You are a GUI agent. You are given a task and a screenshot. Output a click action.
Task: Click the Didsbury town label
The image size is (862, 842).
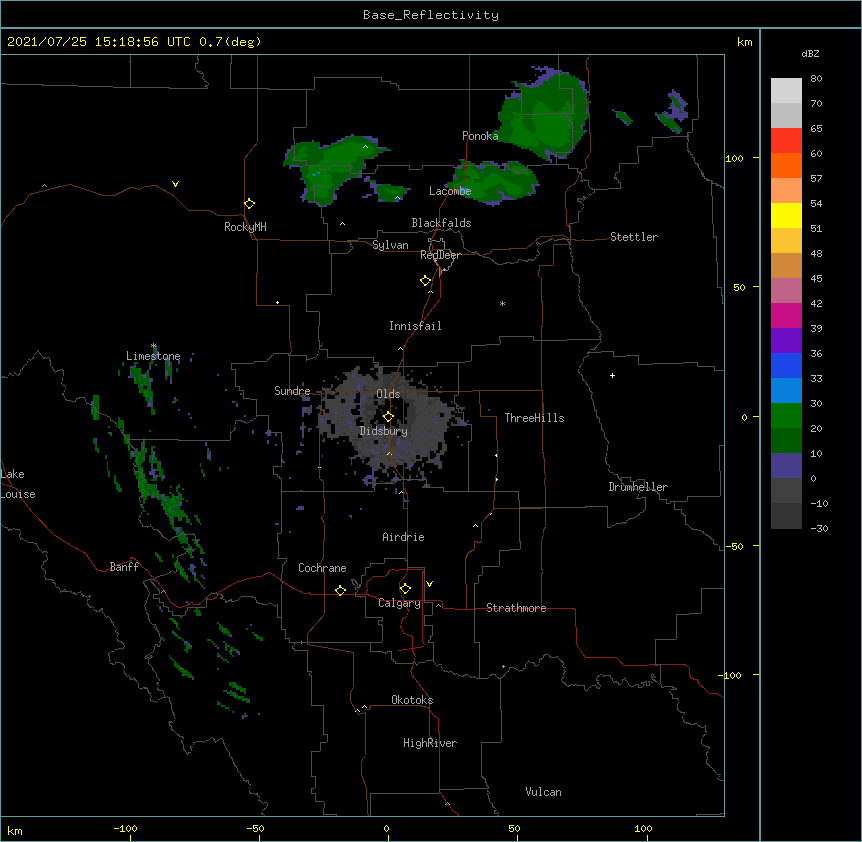tap(384, 431)
